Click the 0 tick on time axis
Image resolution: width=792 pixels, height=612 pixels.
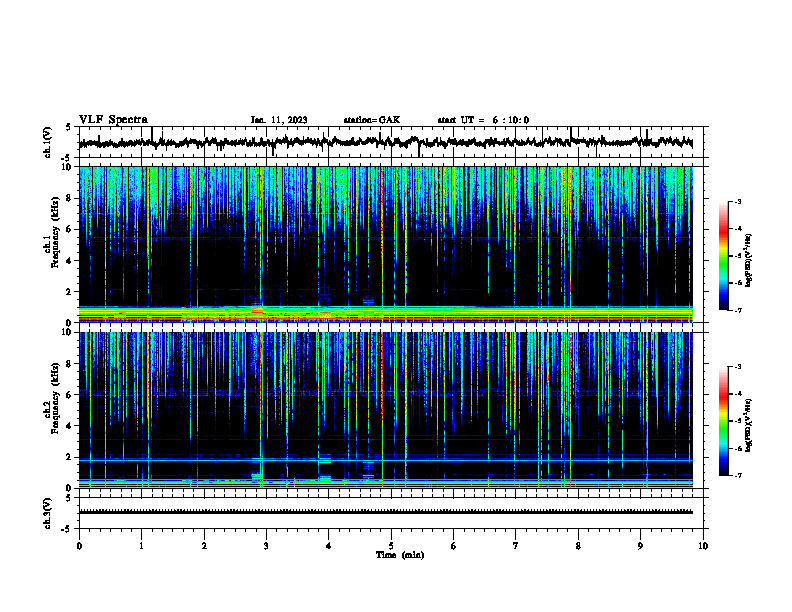(x=79, y=546)
